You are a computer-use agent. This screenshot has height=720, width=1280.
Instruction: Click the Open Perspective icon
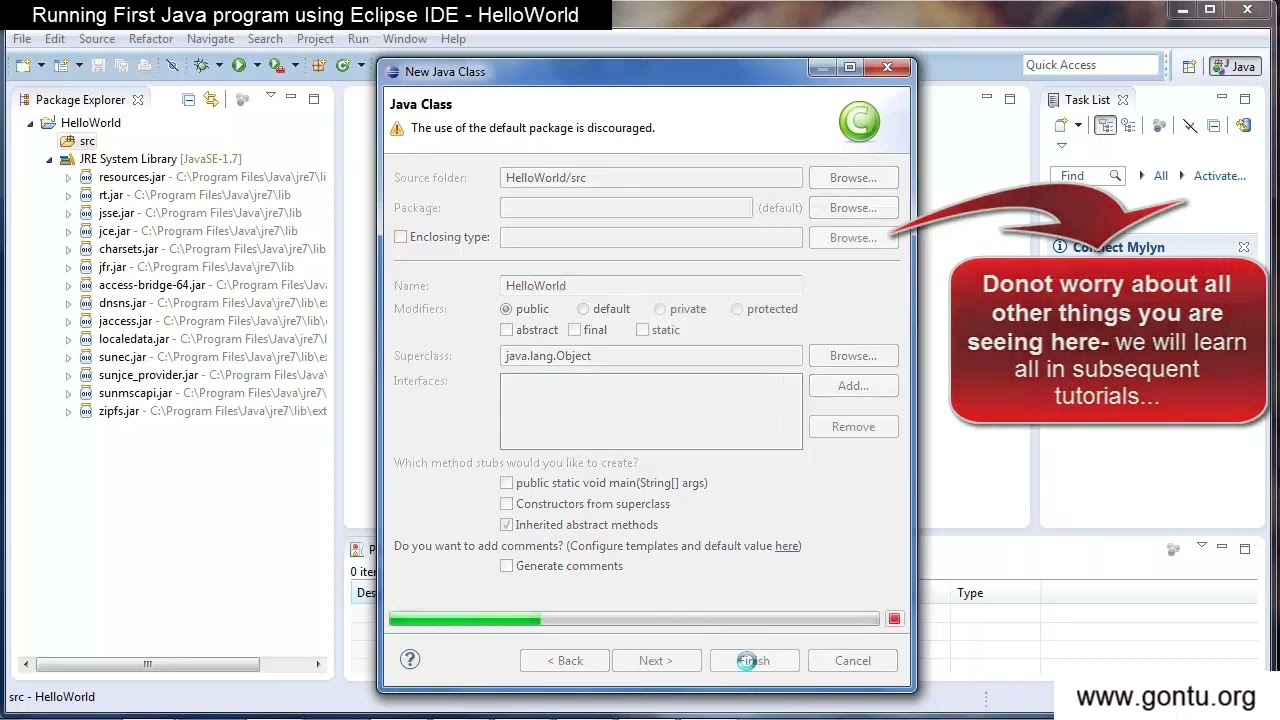[x=1189, y=67]
